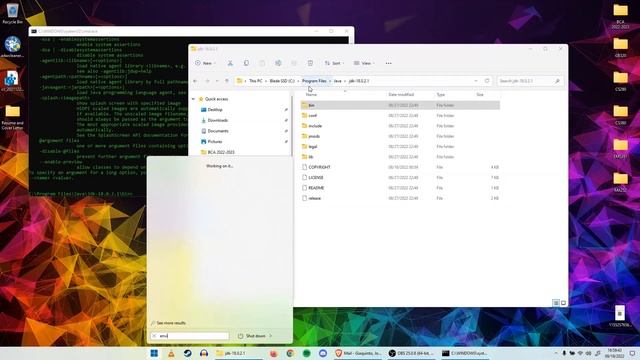Screen dimensions: 640x360
Task: Sort by the Name column header
Action: 311,95
